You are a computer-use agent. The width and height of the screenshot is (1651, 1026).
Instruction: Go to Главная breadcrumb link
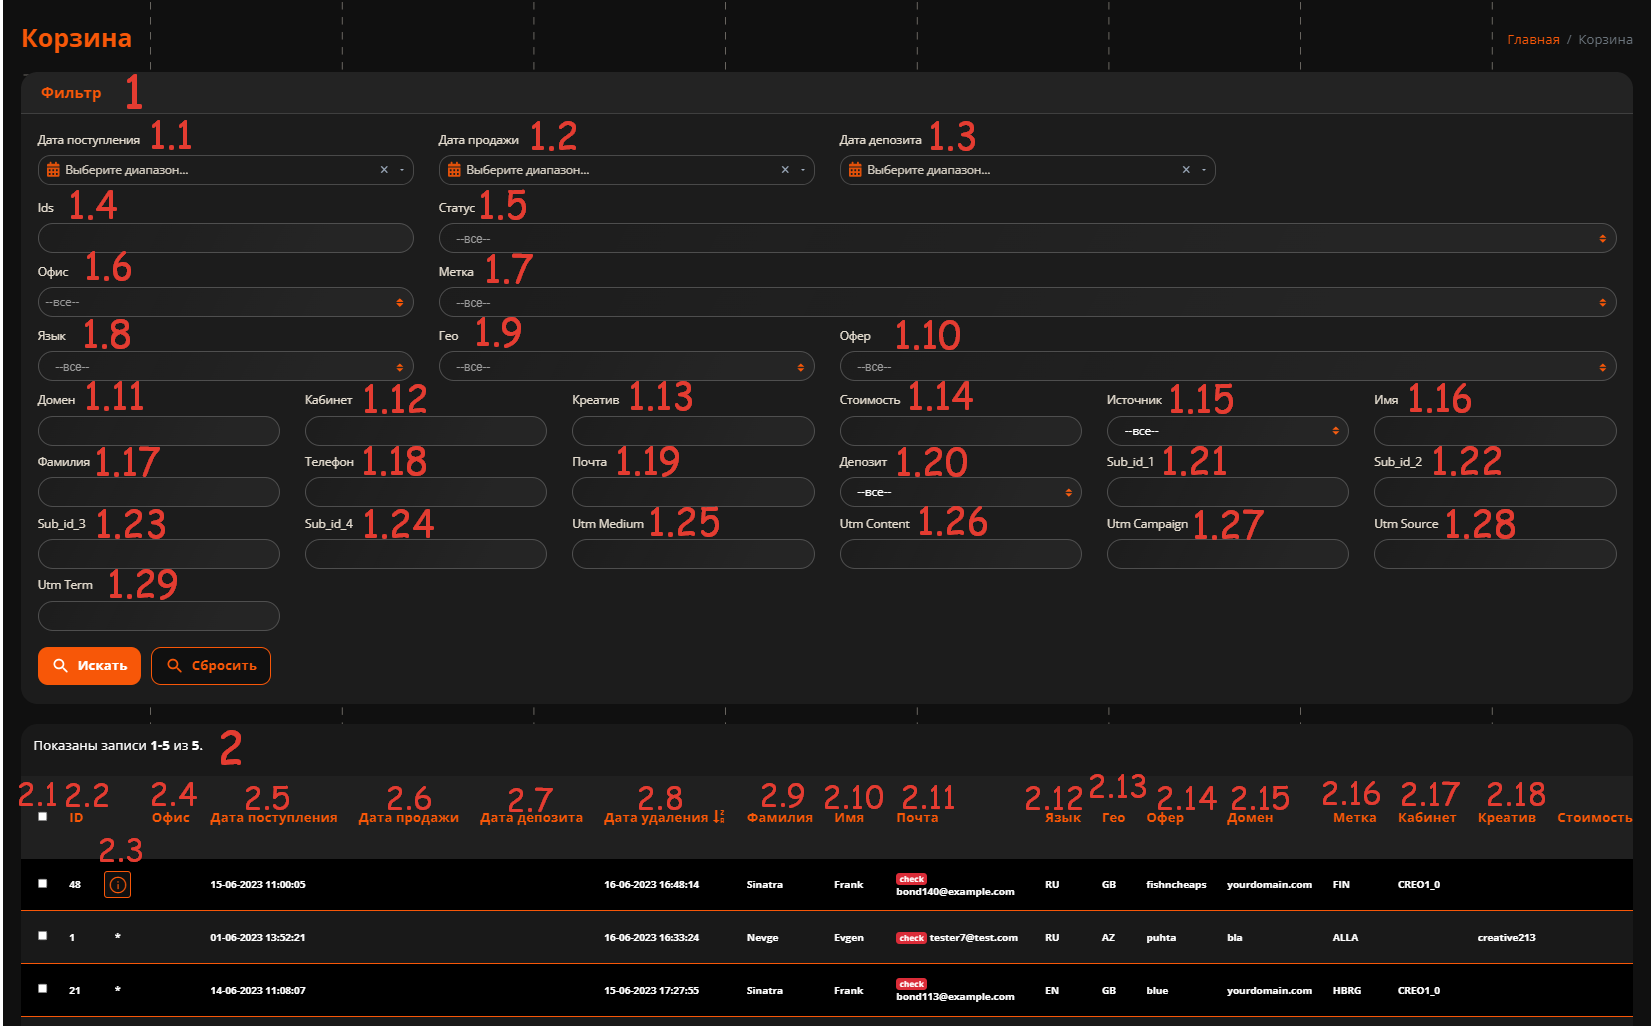coord(1533,40)
